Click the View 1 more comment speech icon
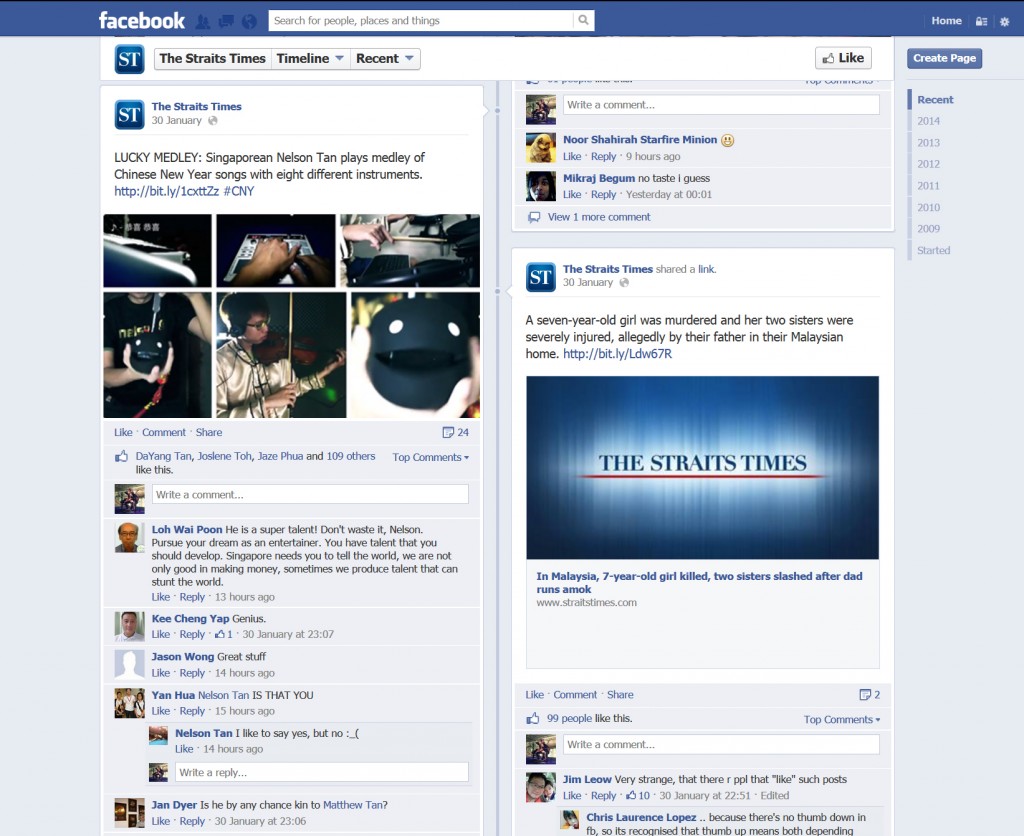Image resolution: width=1024 pixels, height=836 pixels. pyautogui.click(x=534, y=217)
